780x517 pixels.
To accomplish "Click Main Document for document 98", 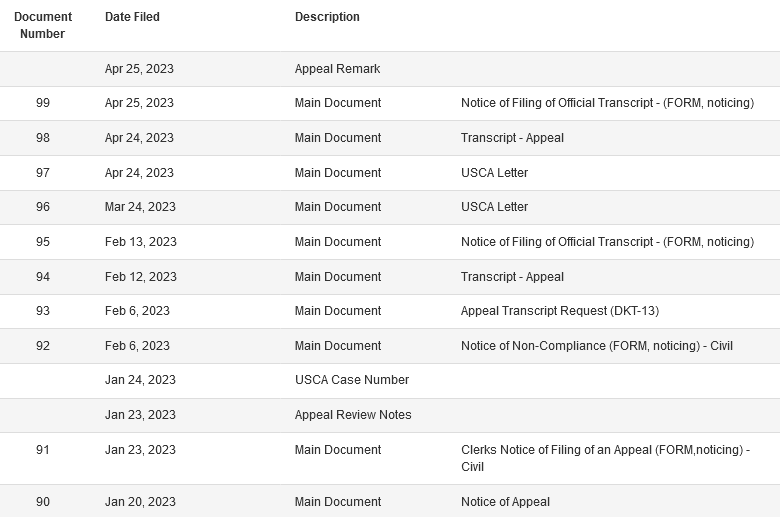I will click(x=338, y=138).
